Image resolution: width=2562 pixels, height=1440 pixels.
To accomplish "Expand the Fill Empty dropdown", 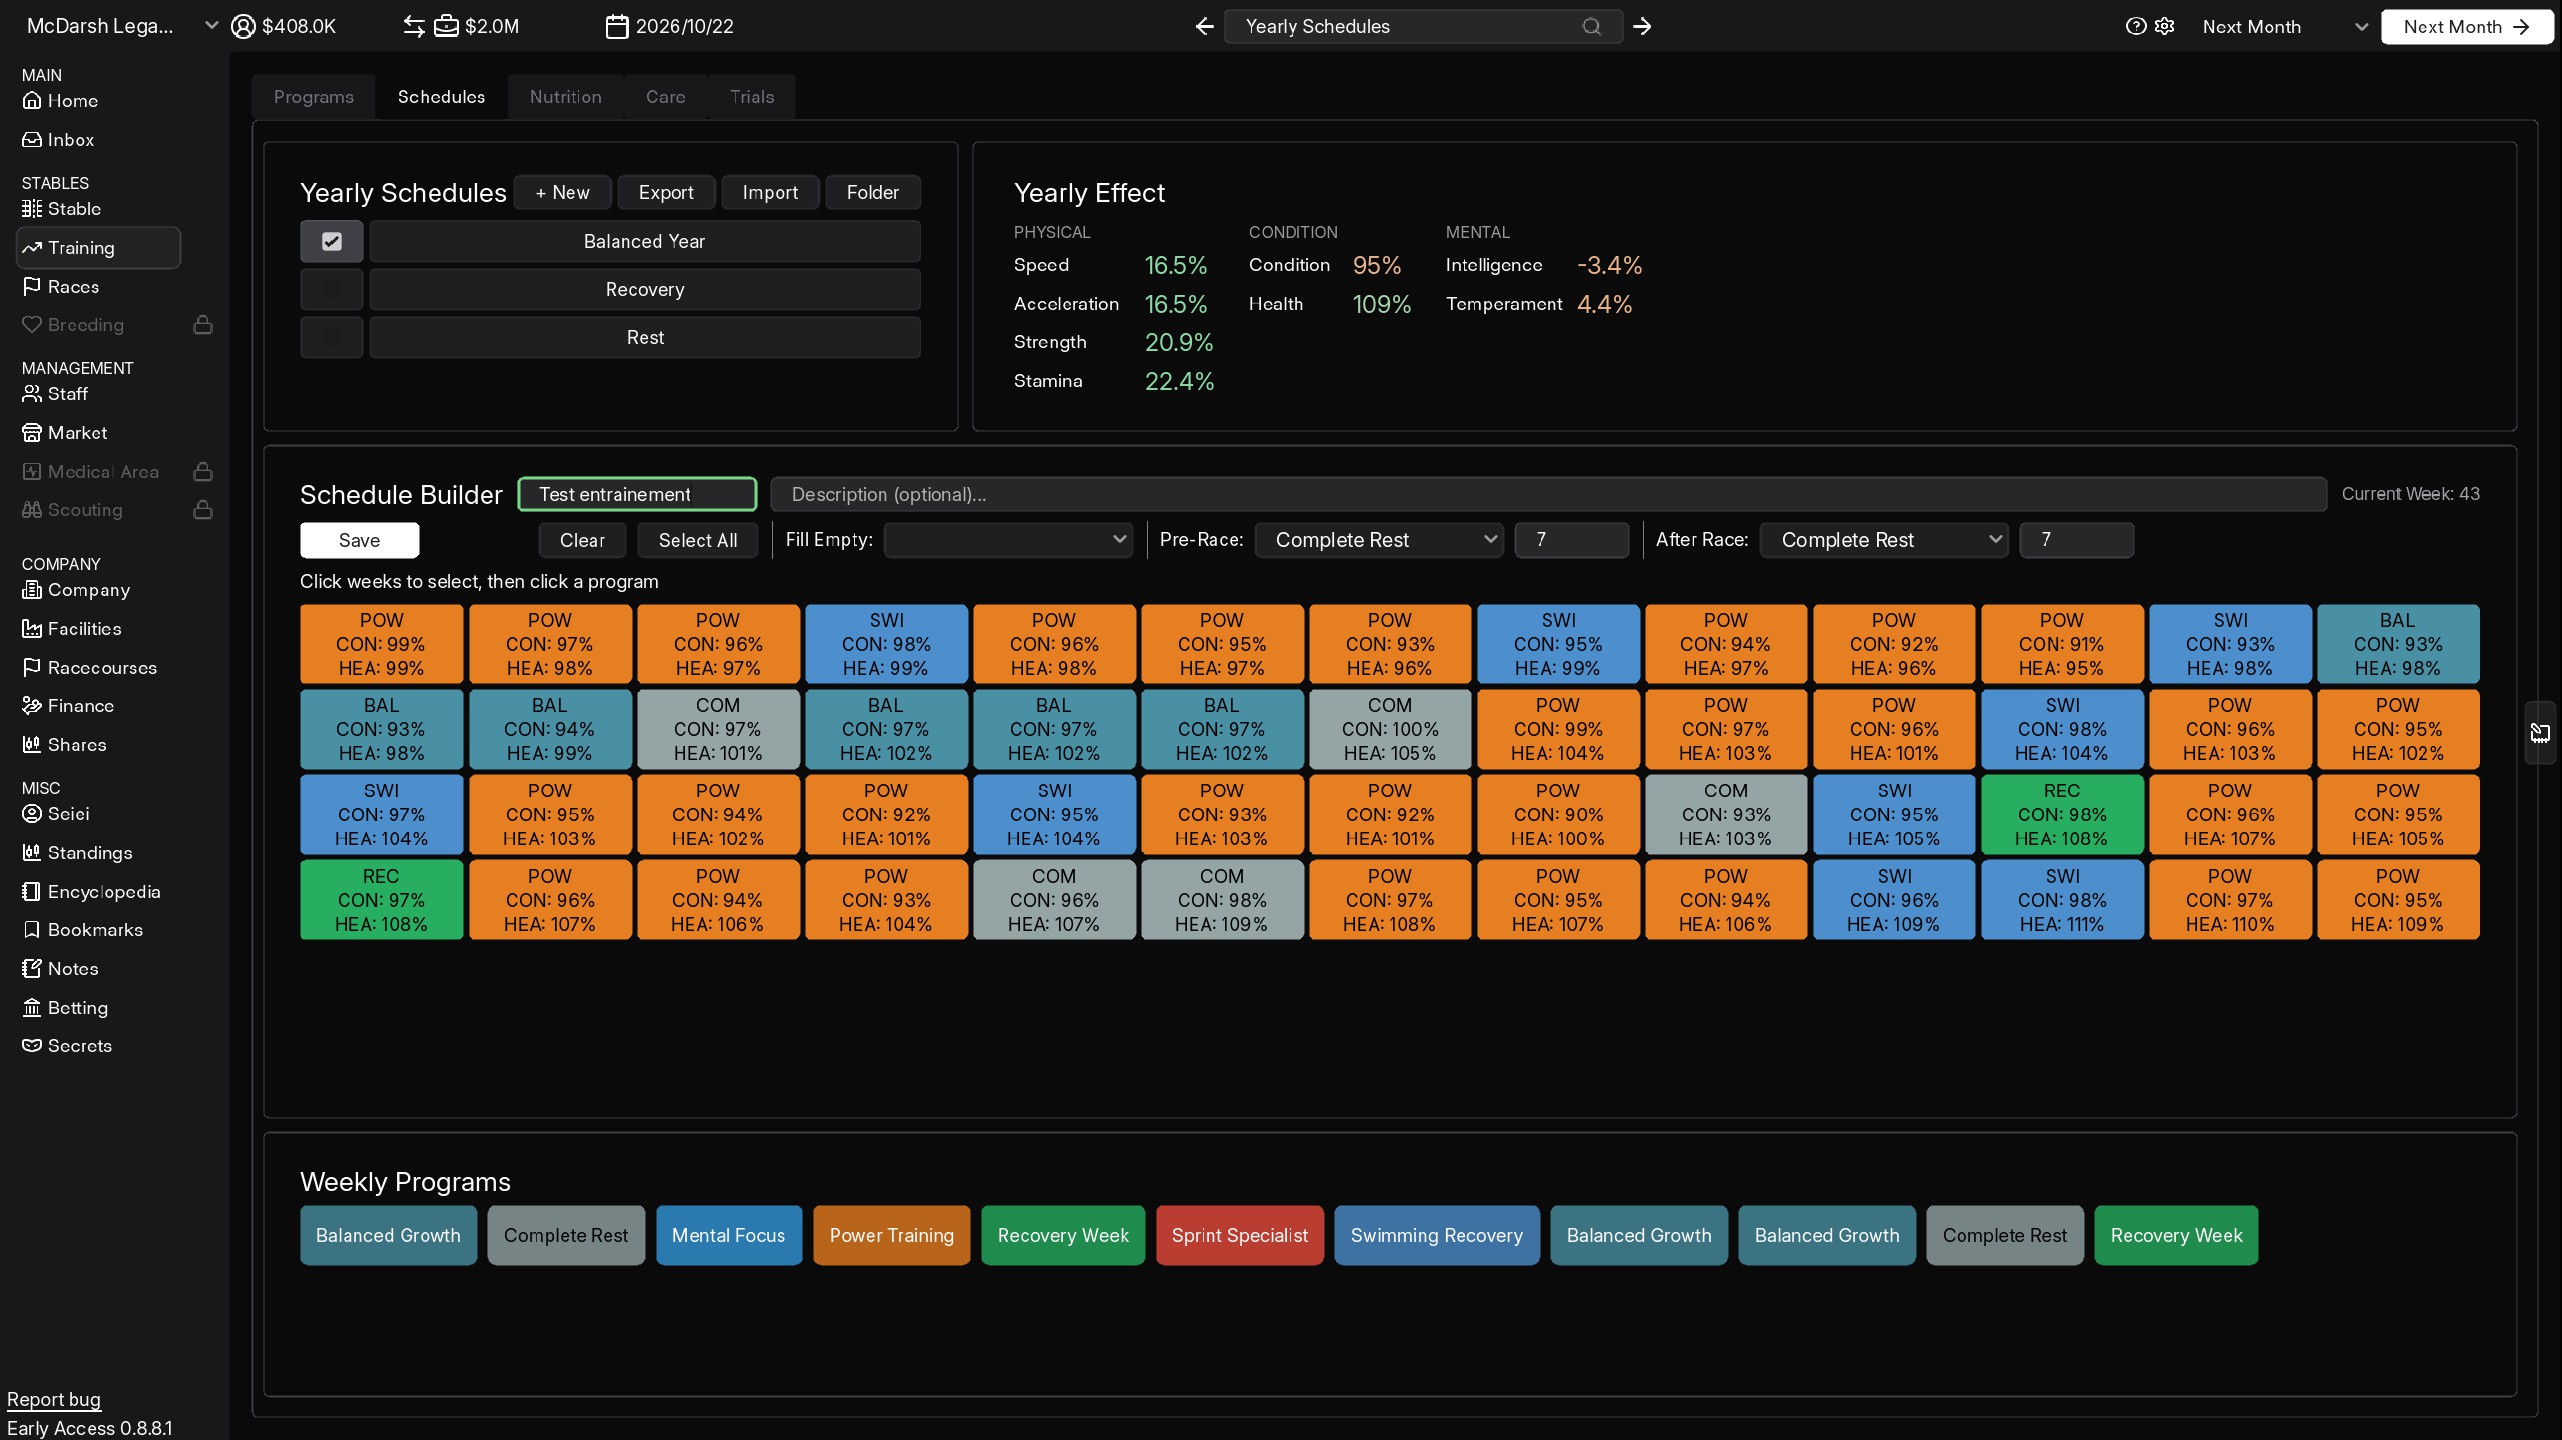I will [x=1008, y=540].
